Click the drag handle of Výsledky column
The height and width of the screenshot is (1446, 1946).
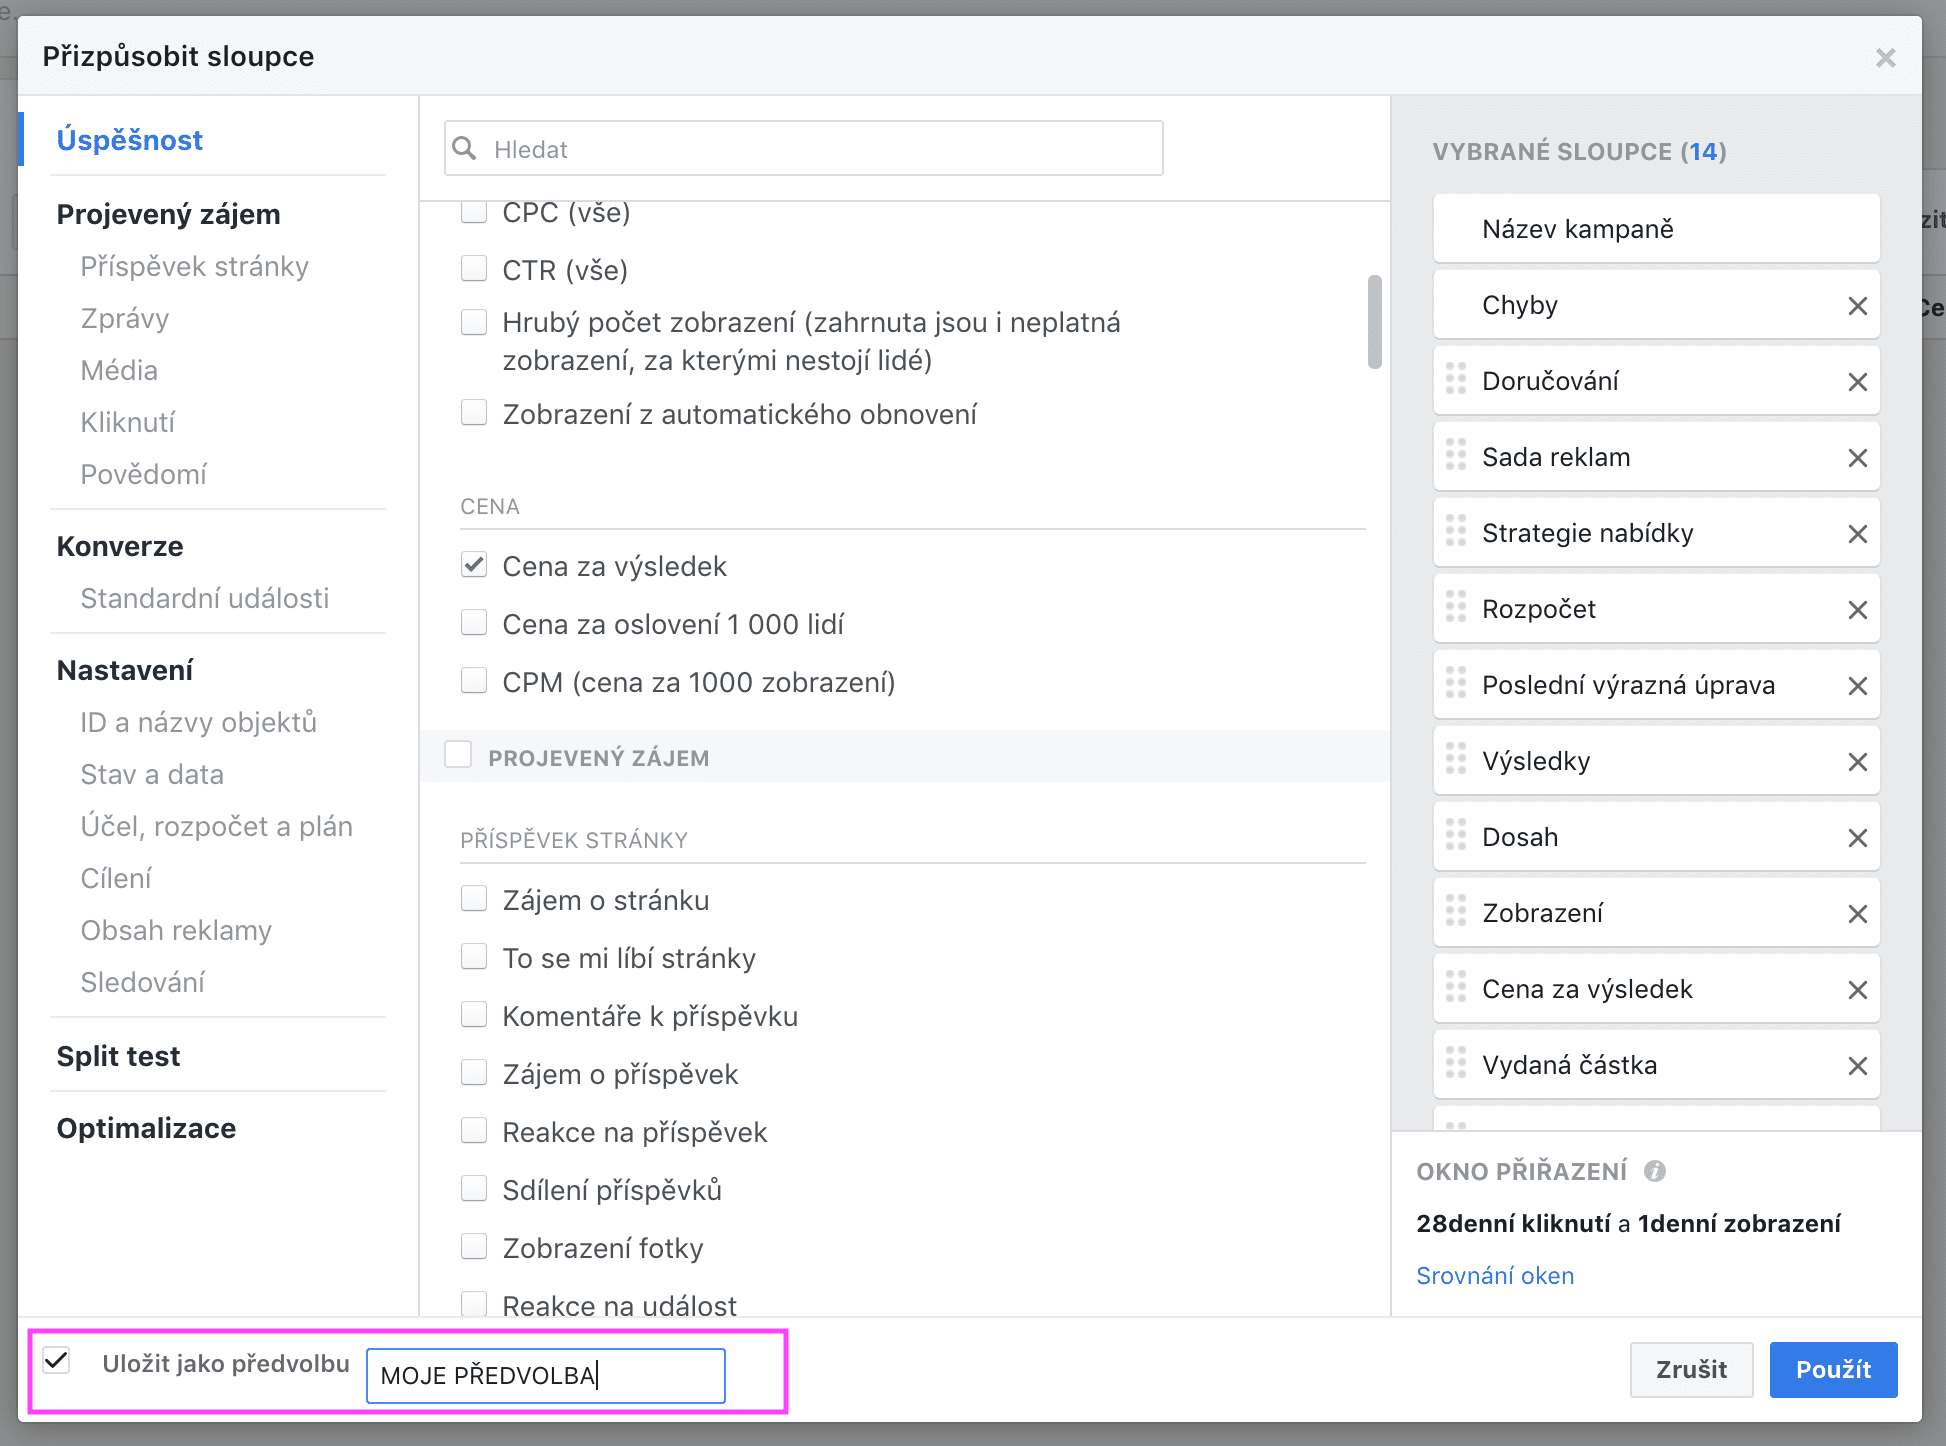tap(1456, 760)
